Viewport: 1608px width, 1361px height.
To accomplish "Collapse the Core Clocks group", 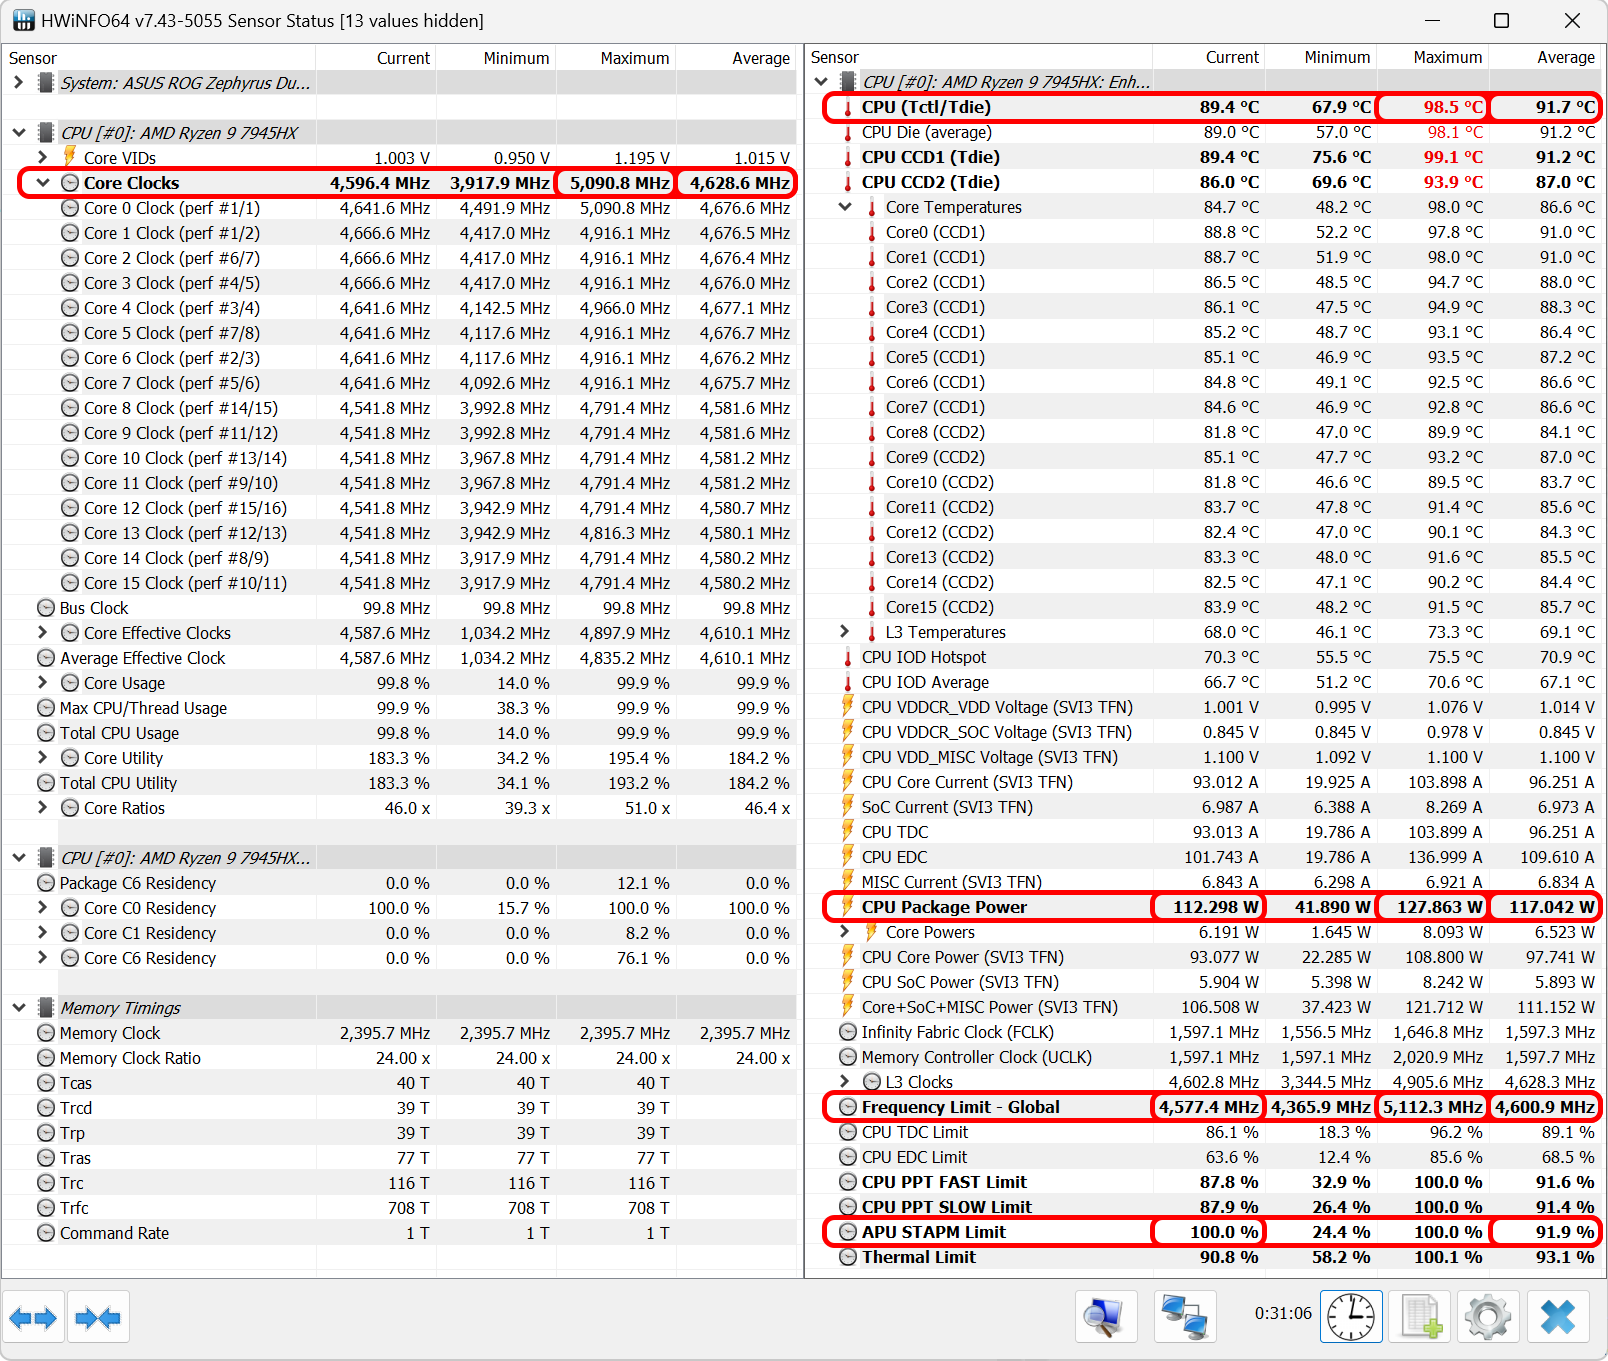I will coord(43,182).
